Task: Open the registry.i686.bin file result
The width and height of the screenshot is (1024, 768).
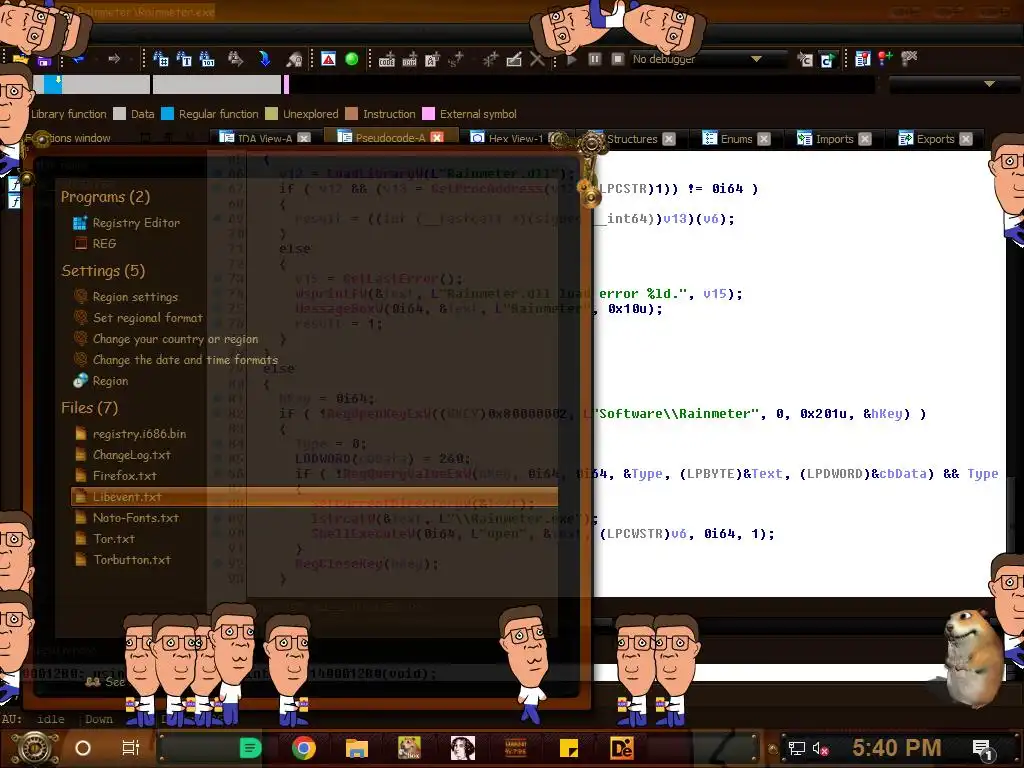Action: (131, 434)
